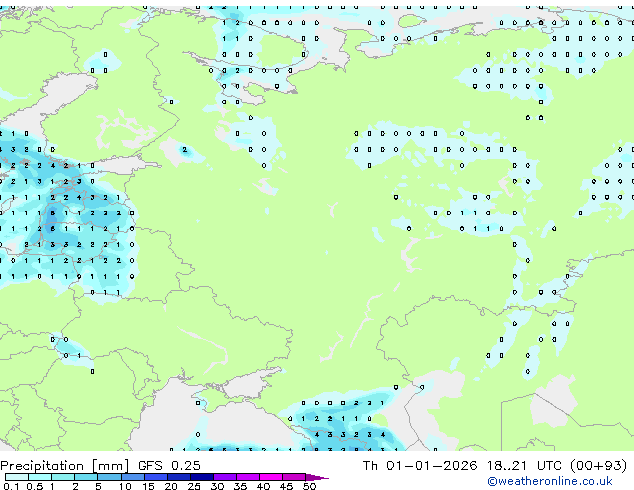Click the "GFS 0.25" model label

pos(169,466)
